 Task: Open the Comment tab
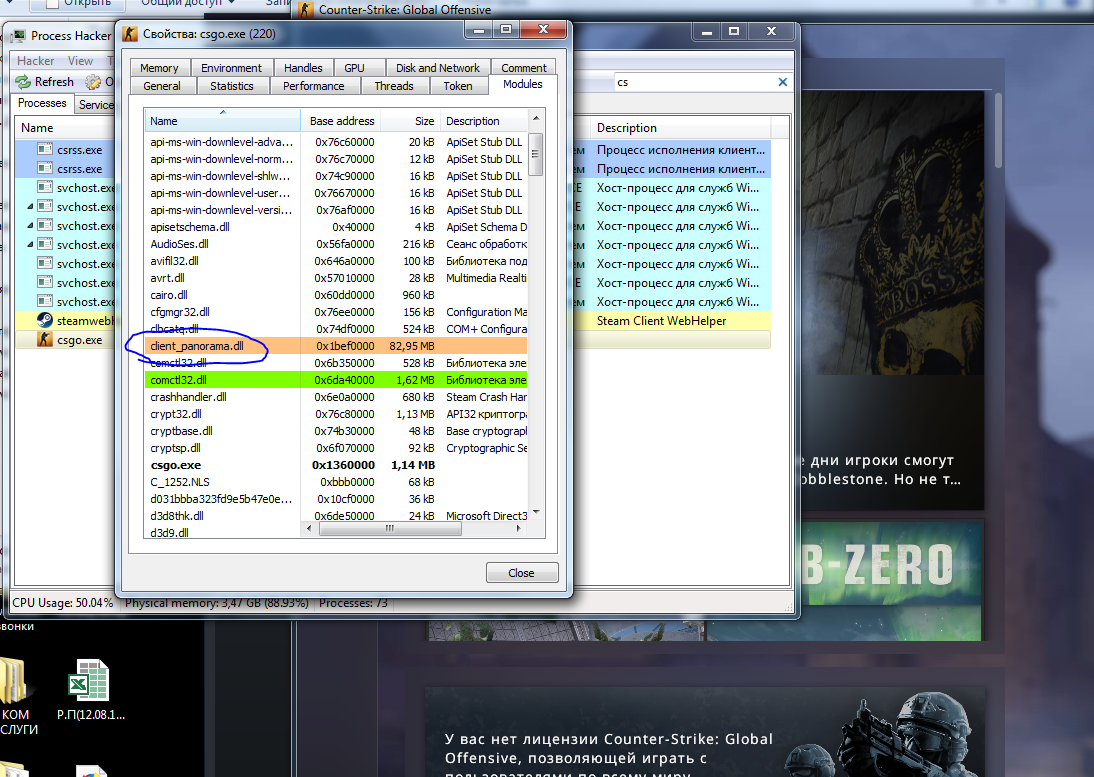click(523, 68)
